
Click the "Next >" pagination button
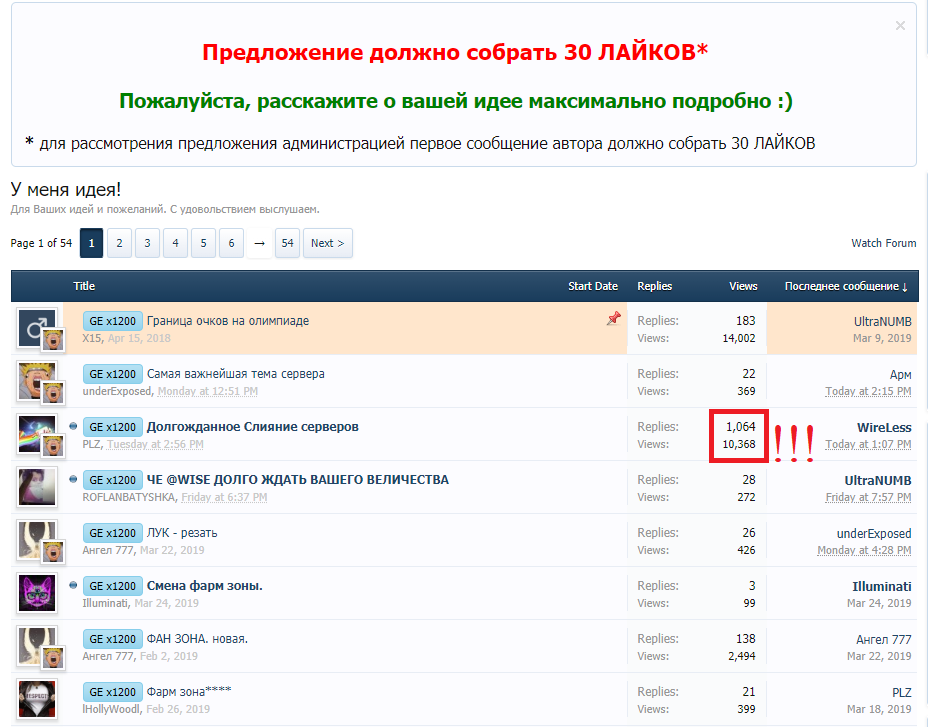click(x=327, y=242)
